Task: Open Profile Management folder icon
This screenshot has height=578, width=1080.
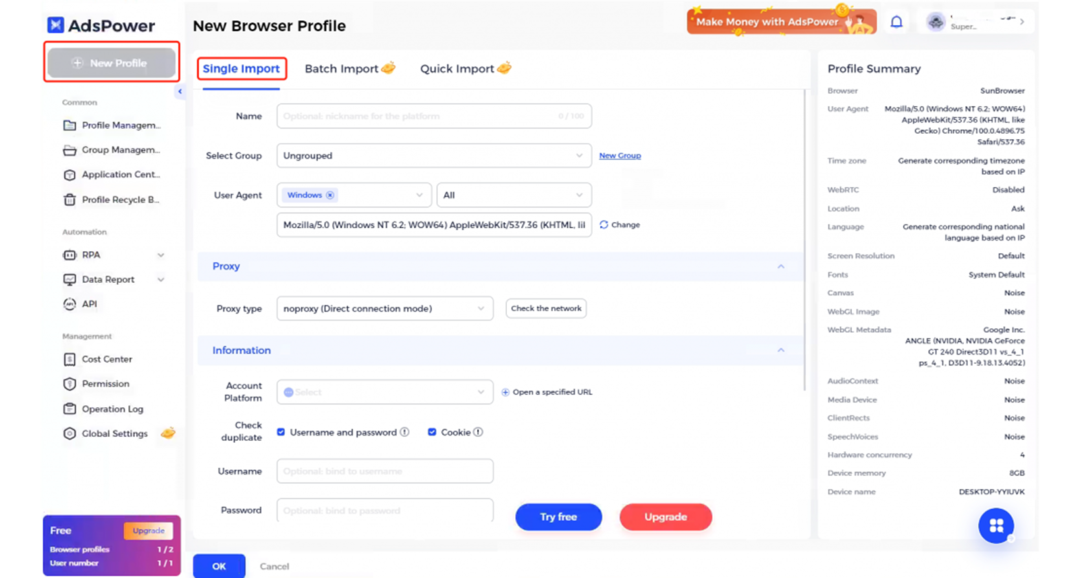Action: coord(70,125)
